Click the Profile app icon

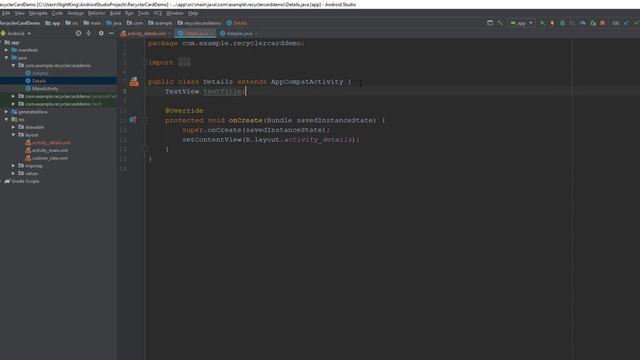582,23
